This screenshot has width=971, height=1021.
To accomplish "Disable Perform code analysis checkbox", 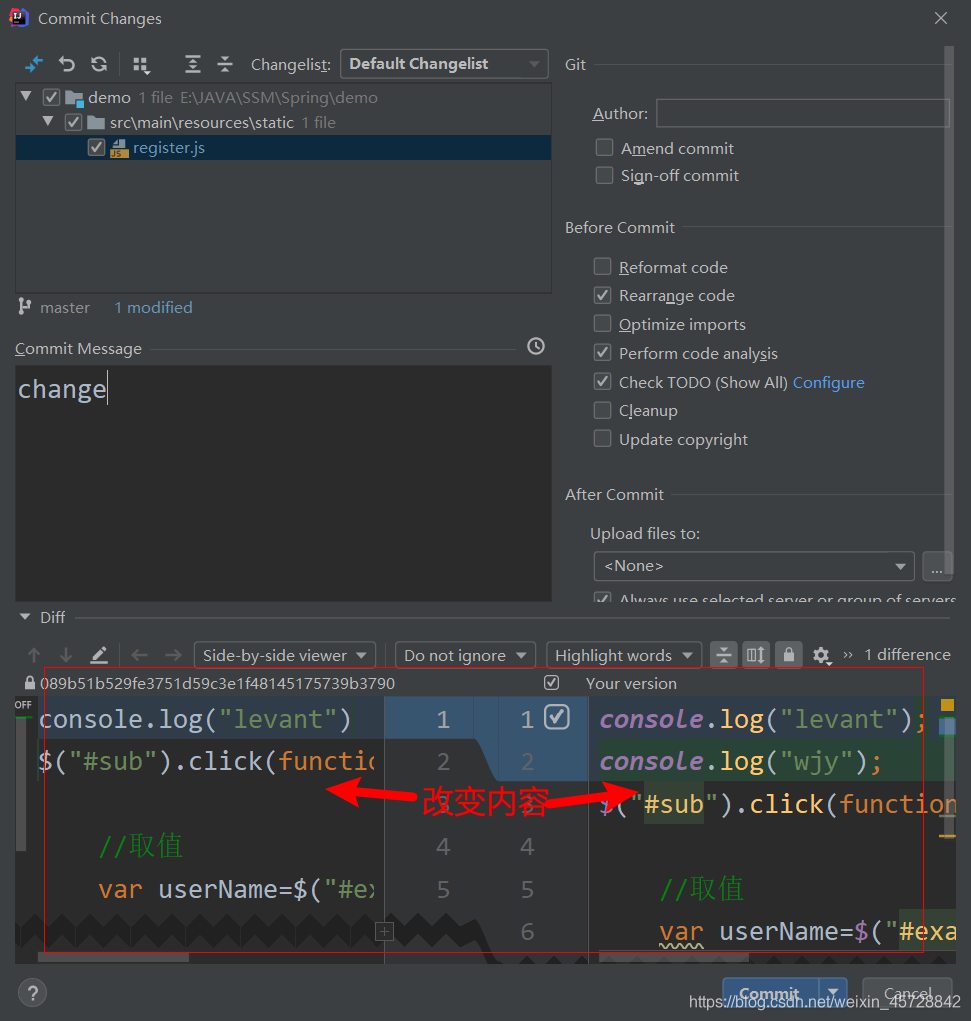I will coord(602,353).
